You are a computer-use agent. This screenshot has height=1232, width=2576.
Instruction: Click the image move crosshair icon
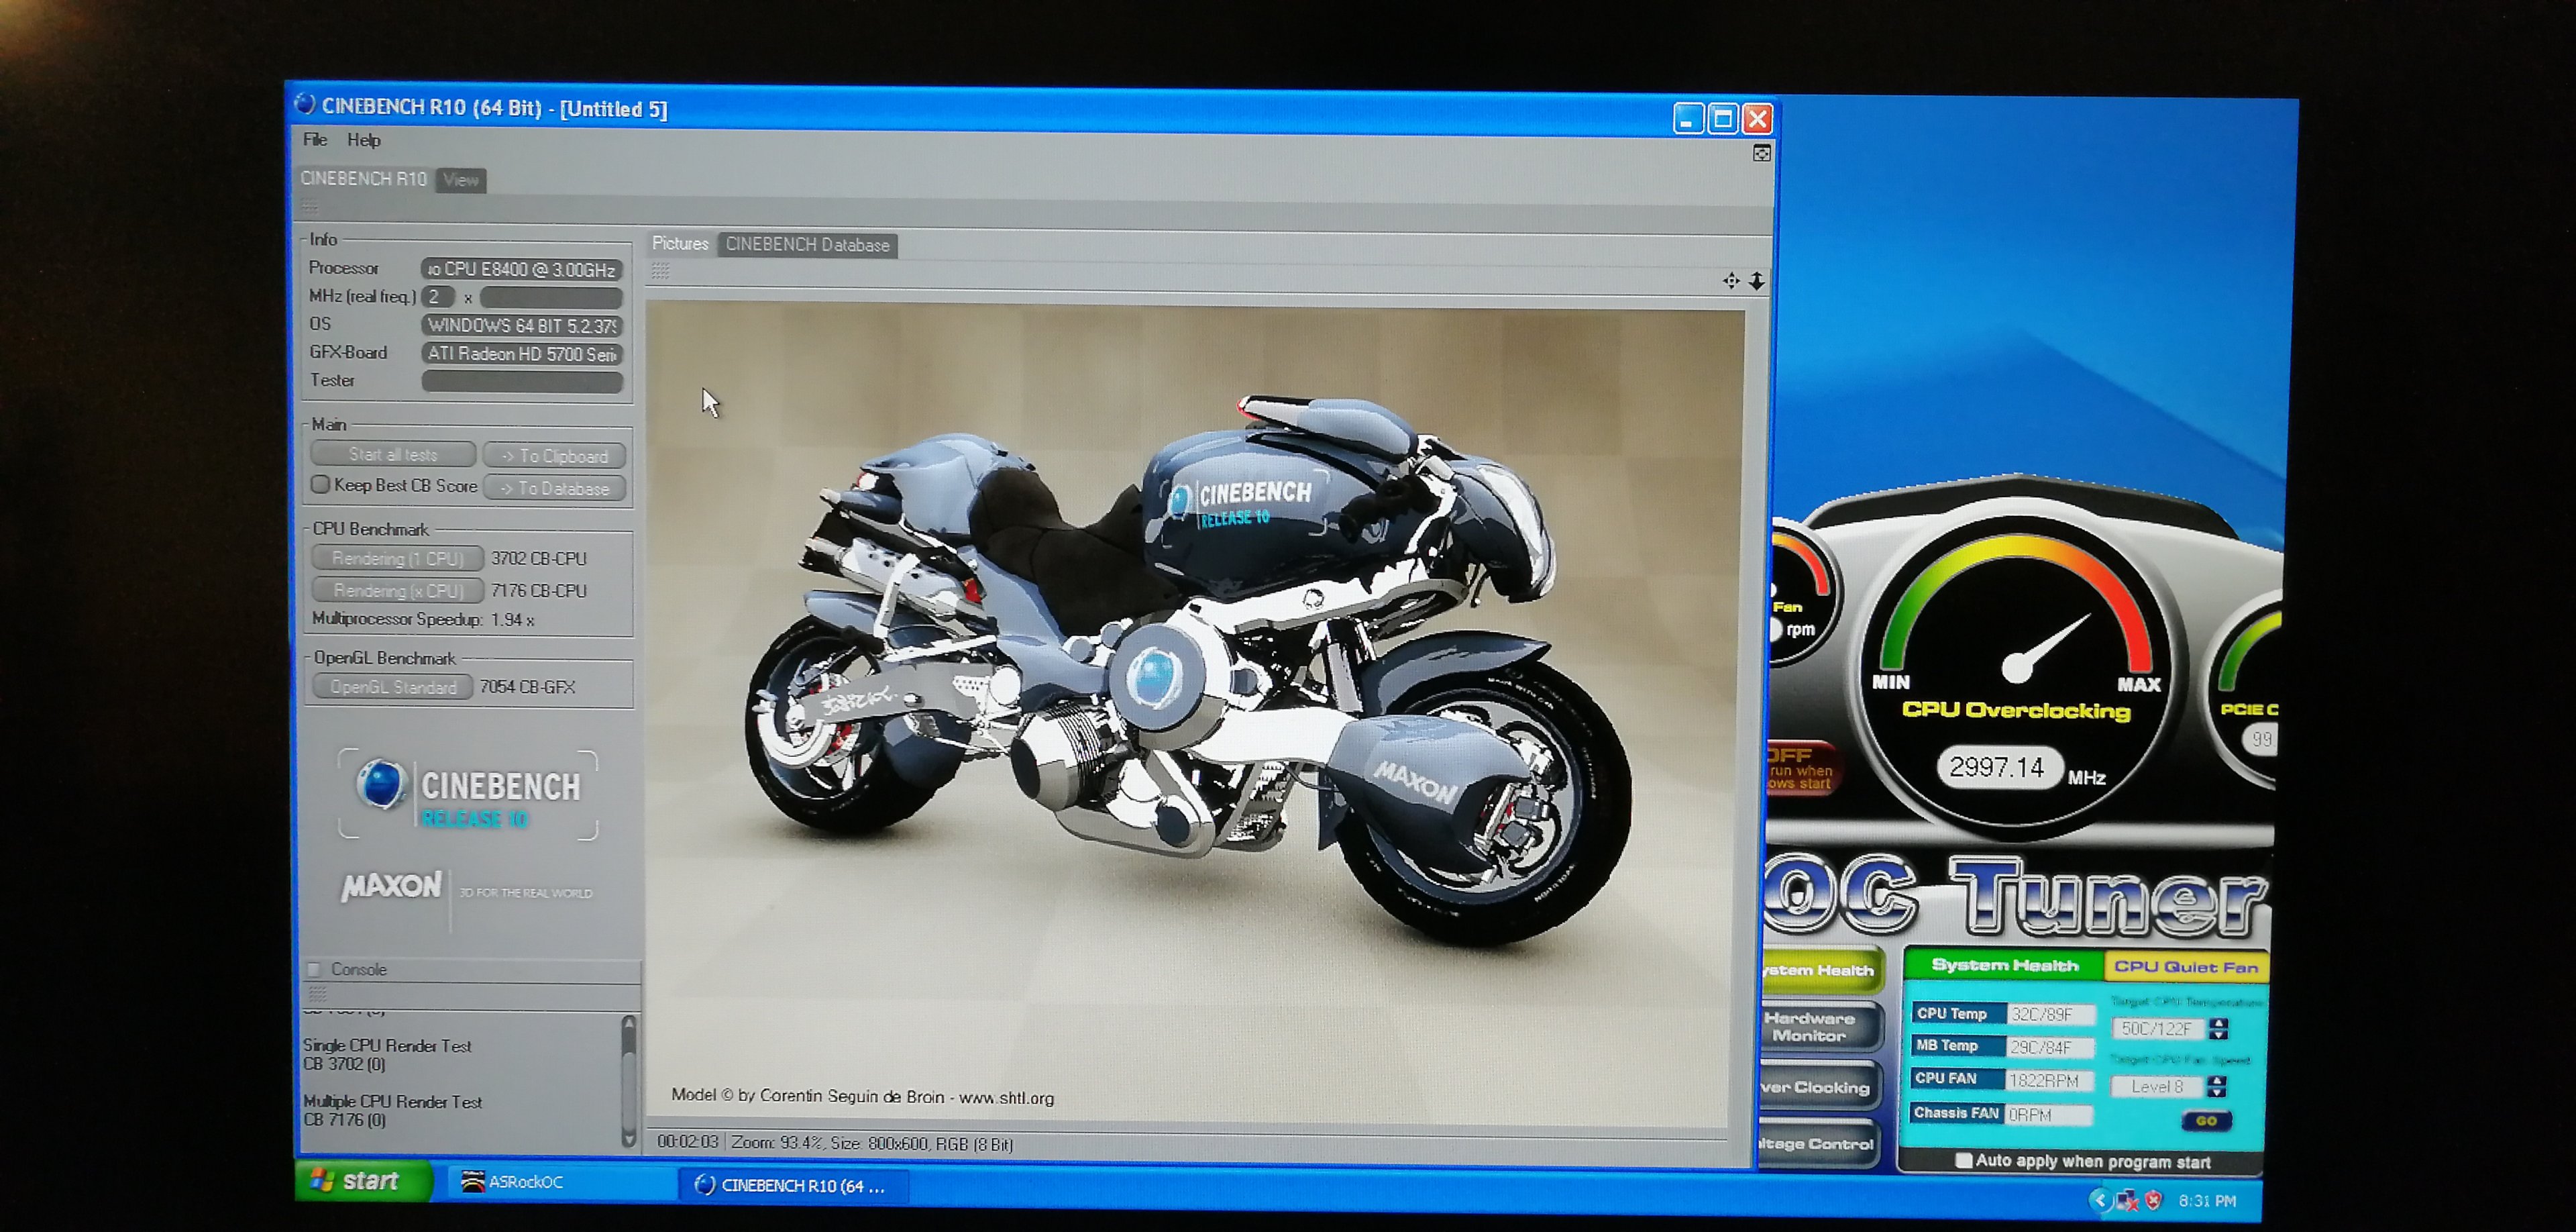[x=1731, y=281]
